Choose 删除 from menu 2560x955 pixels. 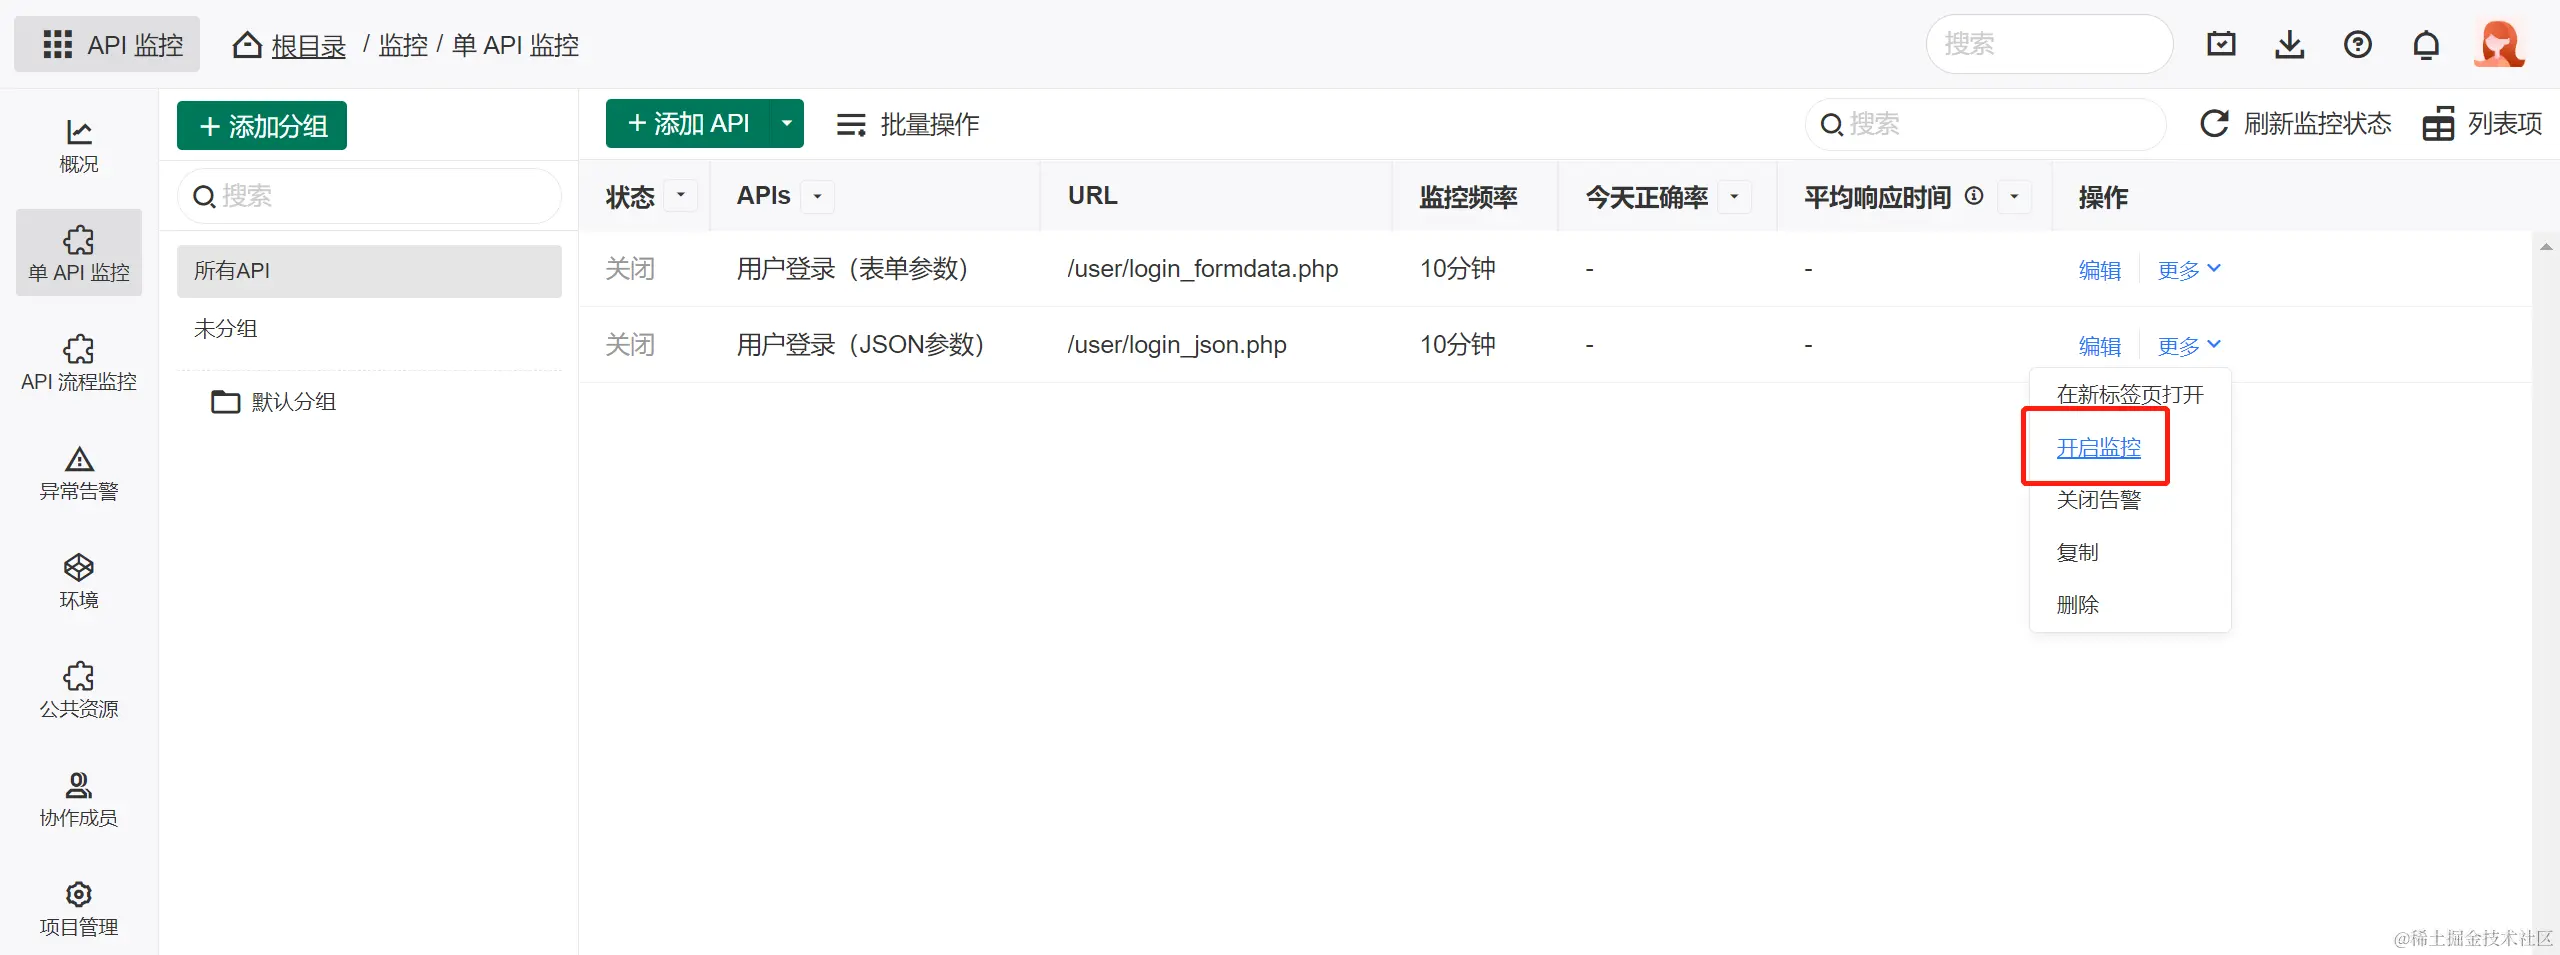click(x=2077, y=605)
